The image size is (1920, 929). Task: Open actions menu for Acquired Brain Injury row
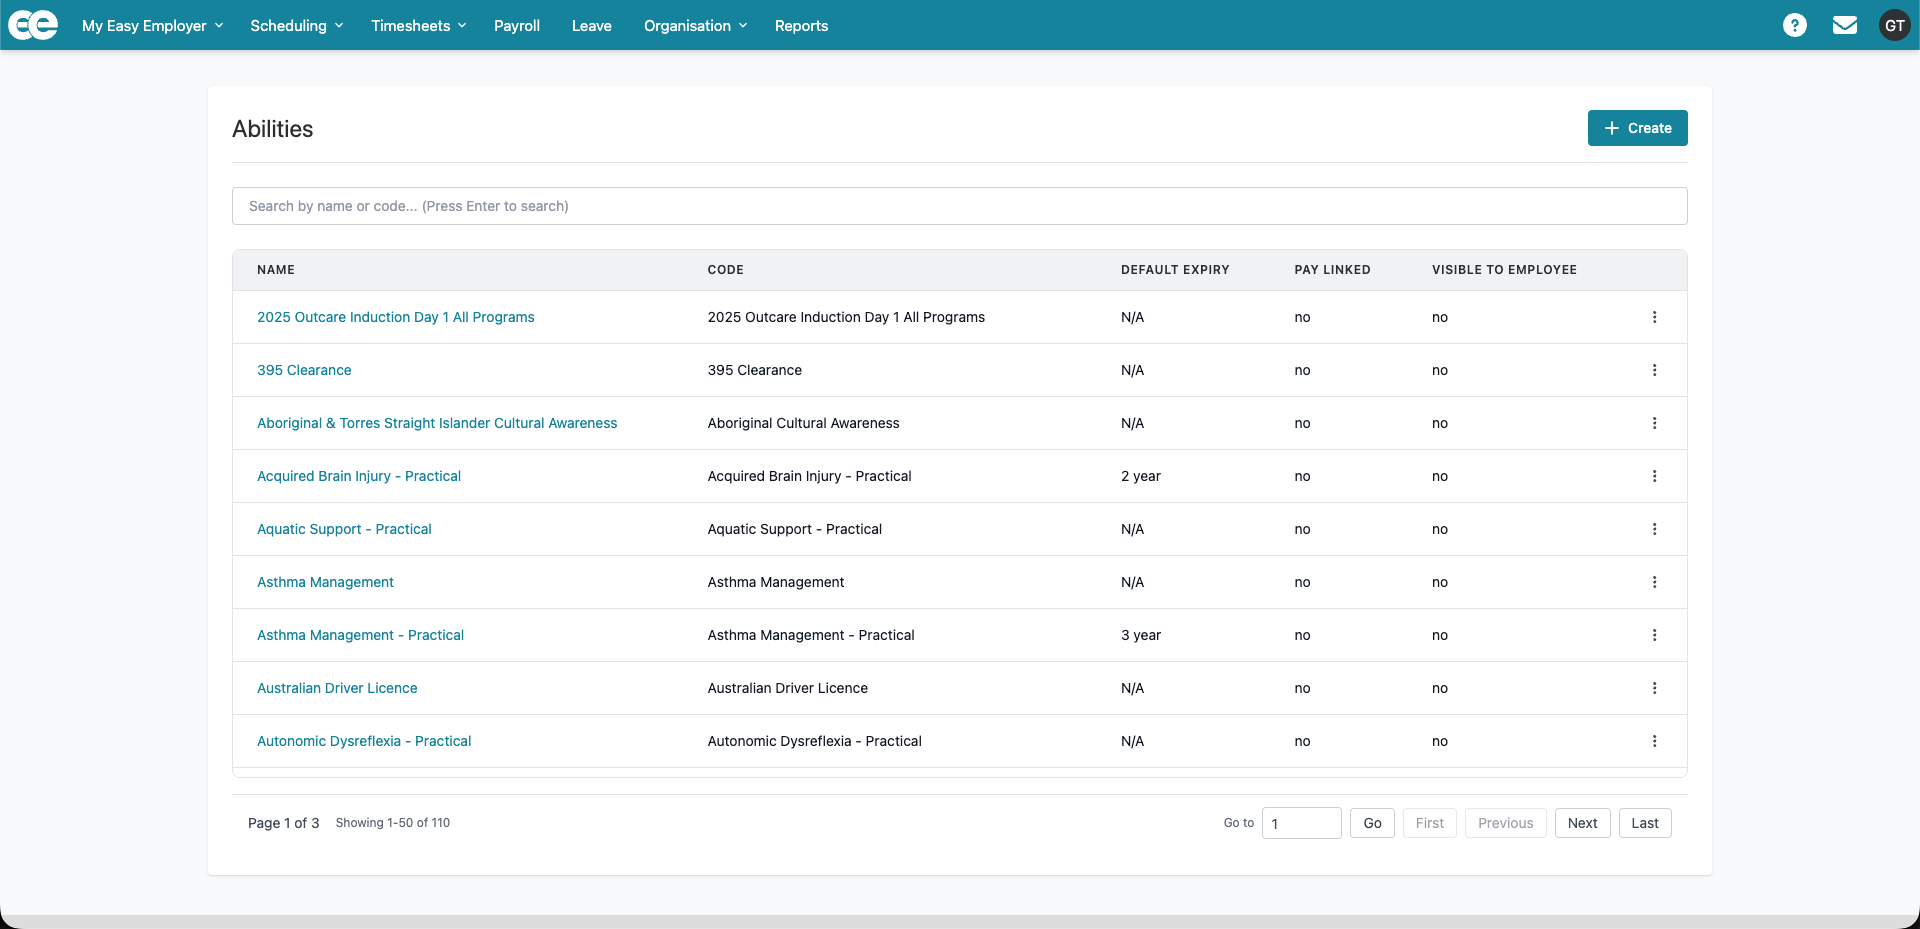point(1654,476)
